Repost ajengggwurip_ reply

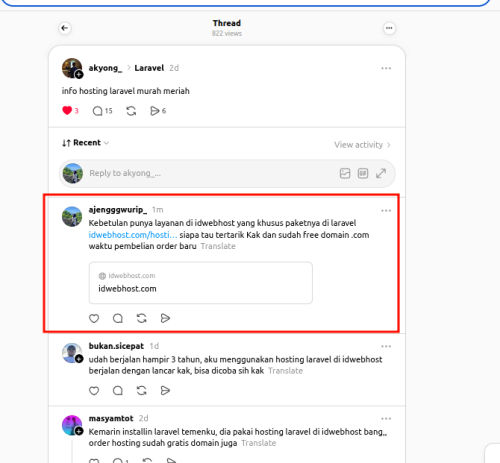tap(142, 318)
